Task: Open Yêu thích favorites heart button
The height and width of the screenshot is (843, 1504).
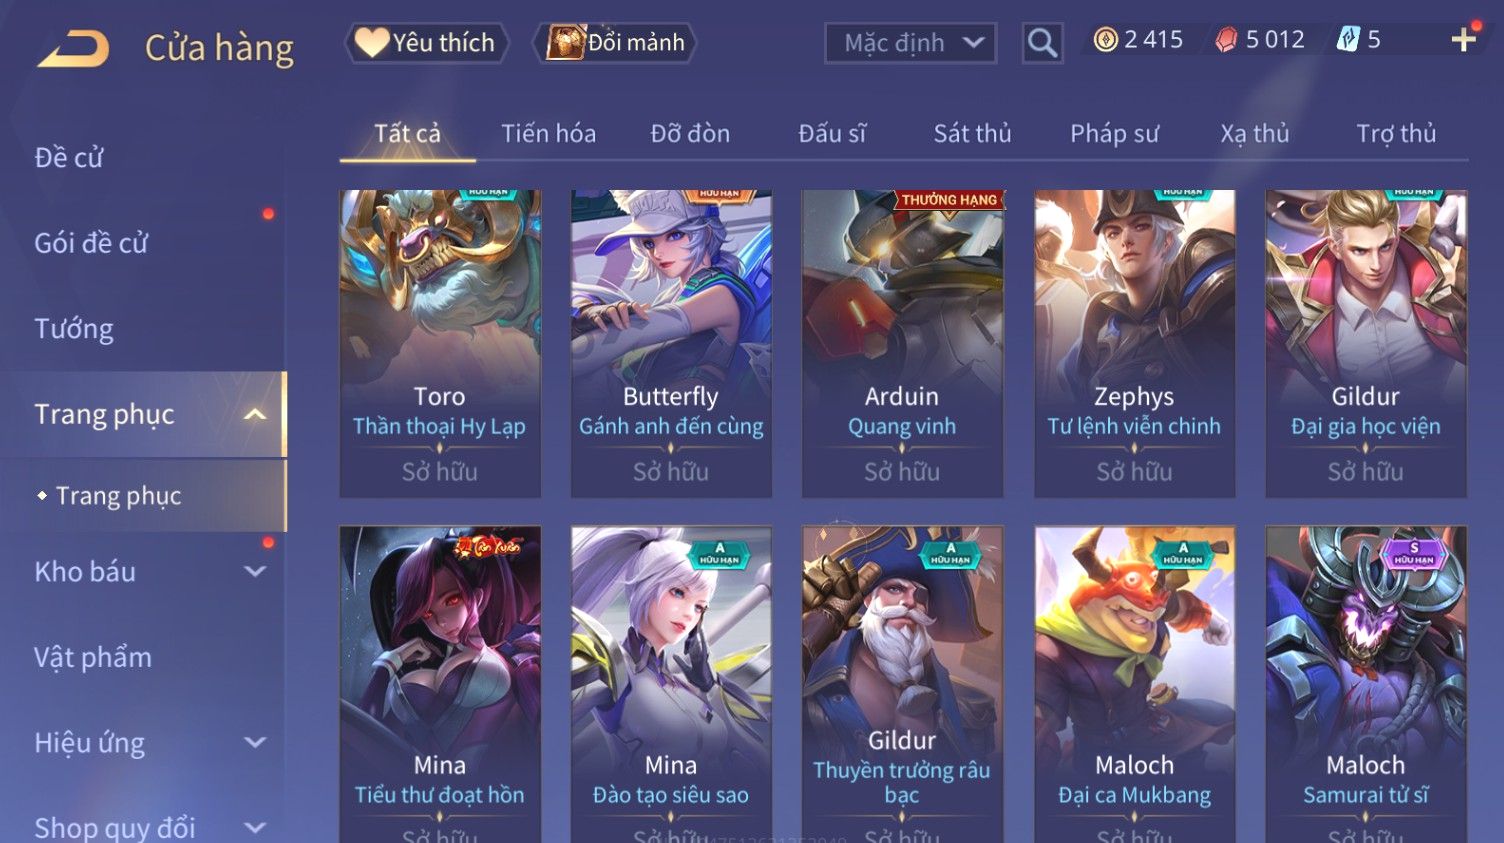Action: click(427, 43)
